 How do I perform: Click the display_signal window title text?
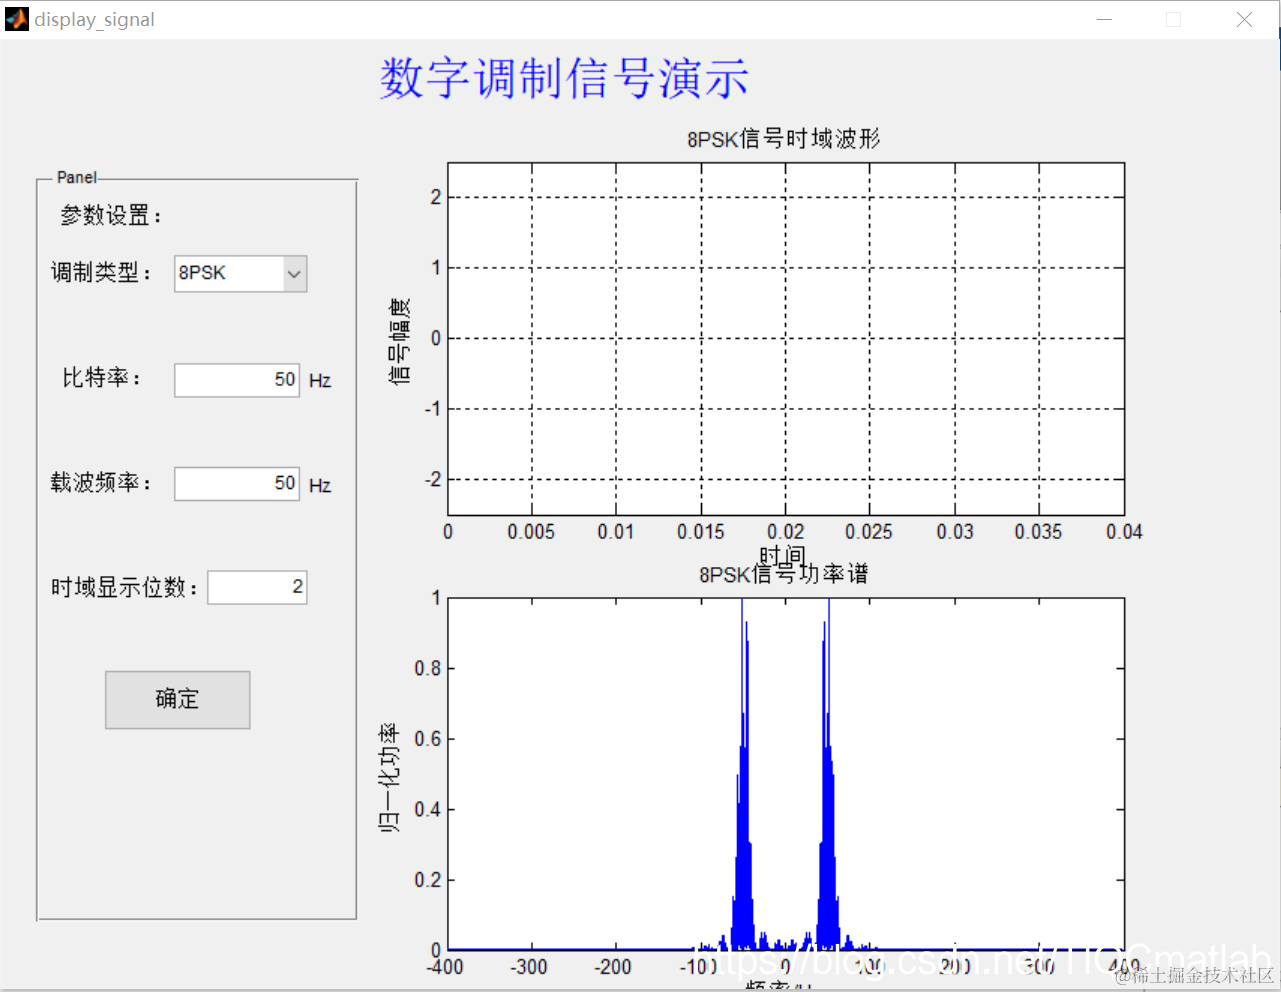pos(95,20)
